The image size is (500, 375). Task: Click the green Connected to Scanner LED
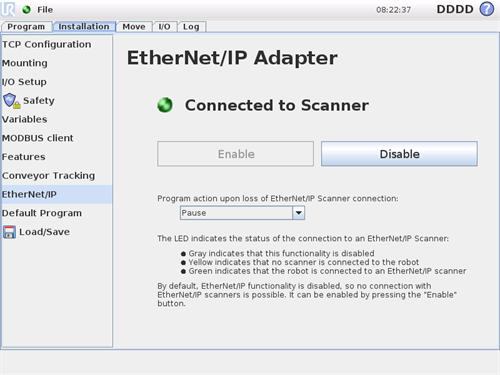(x=165, y=105)
